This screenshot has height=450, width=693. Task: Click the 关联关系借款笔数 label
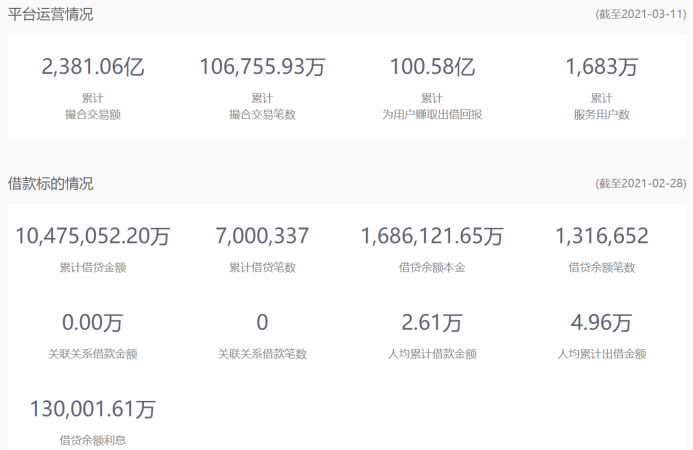pyautogui.click(x=262, y=354)
